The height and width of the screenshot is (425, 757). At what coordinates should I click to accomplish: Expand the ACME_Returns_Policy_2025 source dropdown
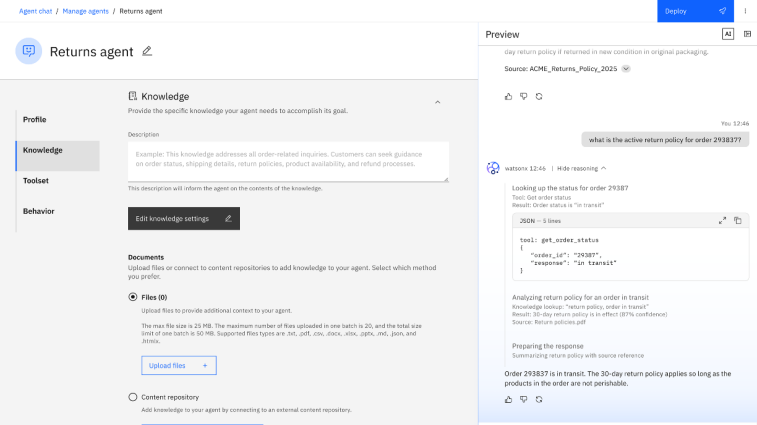[626, 69]
